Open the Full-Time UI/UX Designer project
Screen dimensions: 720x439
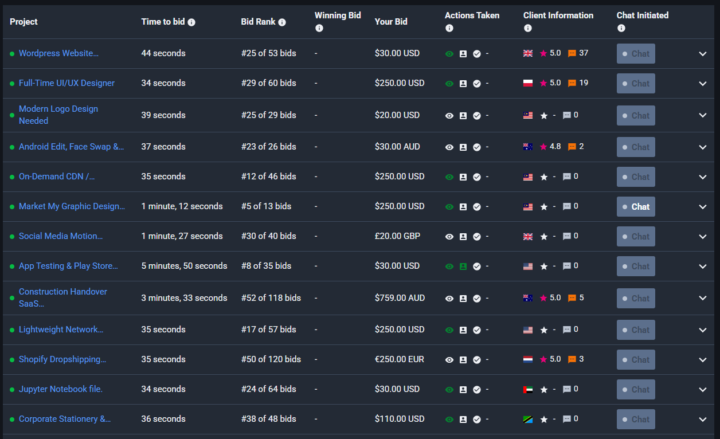pyautogui.click(x=67, y=83)
